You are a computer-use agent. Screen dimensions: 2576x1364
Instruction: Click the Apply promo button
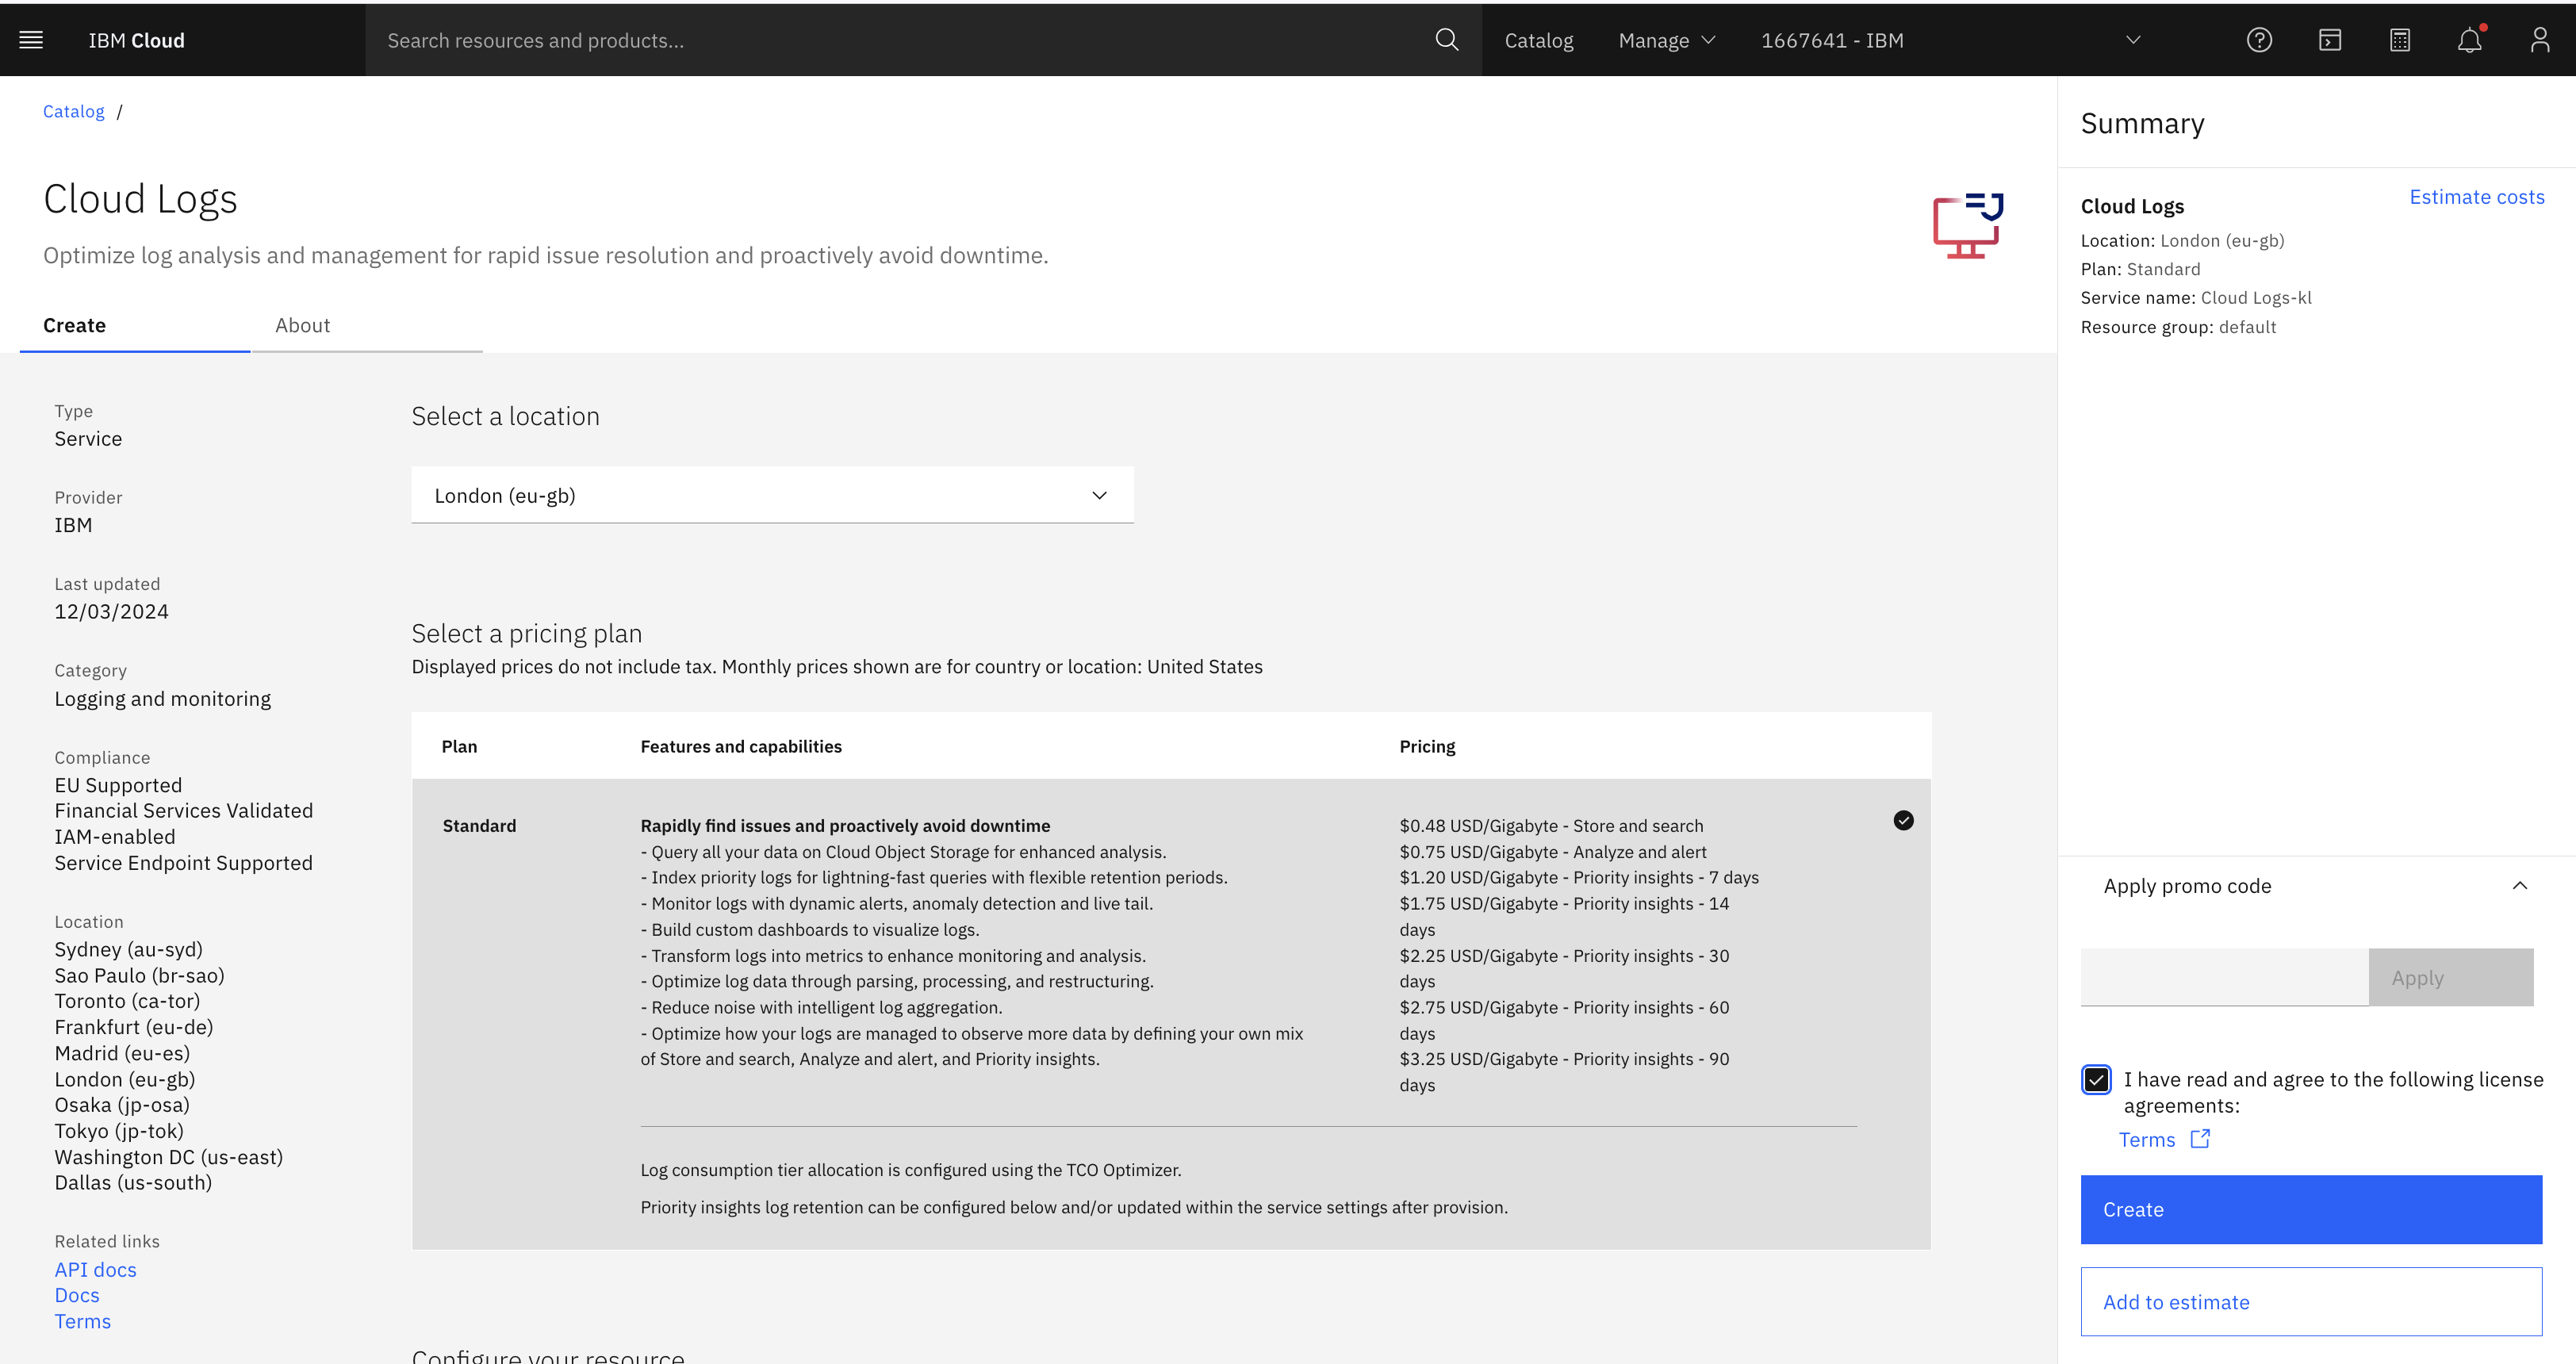(2450, 978)
